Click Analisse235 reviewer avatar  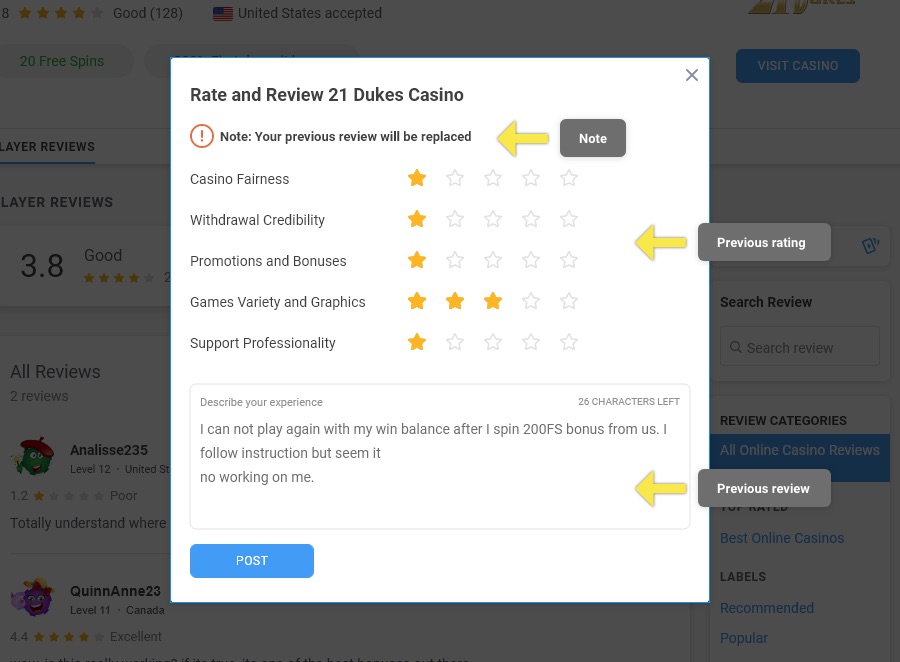click(32, 458)
